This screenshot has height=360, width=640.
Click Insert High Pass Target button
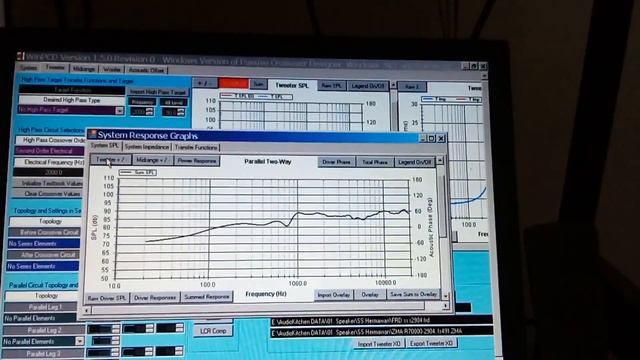(x=158, y=92)
